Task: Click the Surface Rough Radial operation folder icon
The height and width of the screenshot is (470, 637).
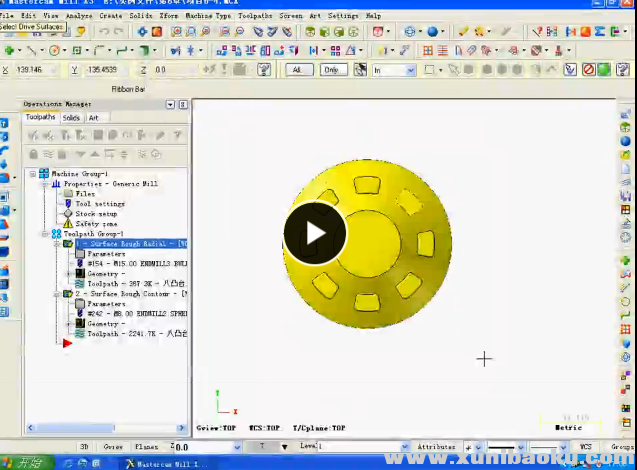Action: click(67, 244)
